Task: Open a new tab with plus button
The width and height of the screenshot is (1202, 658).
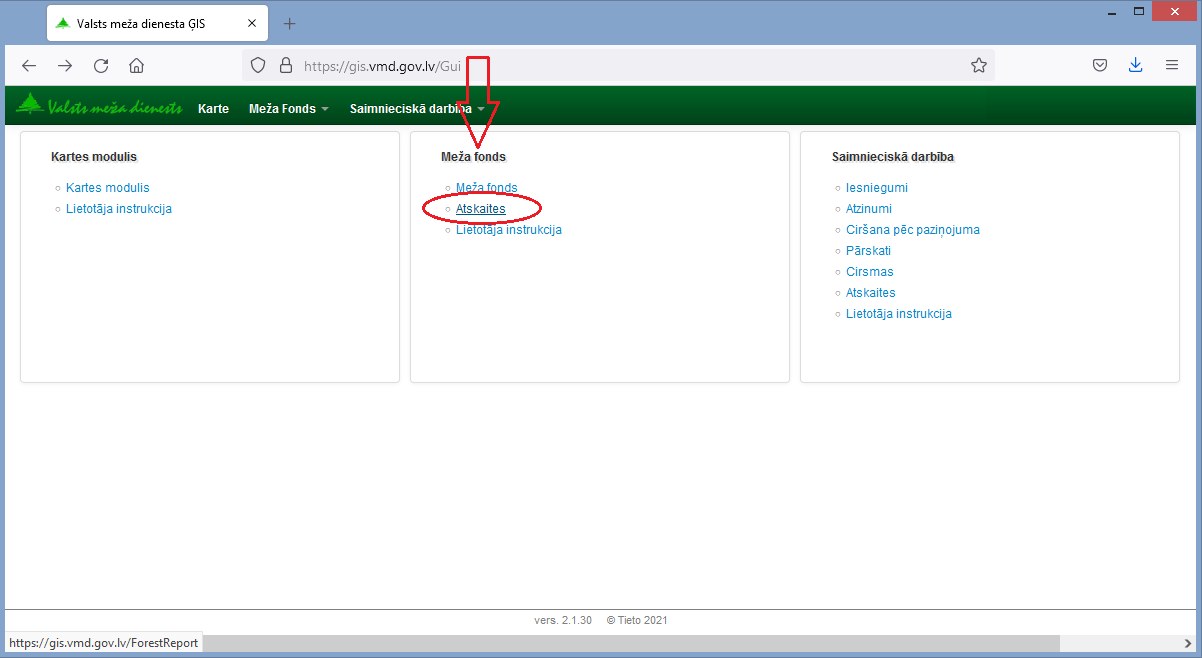Action: point(290,23)
